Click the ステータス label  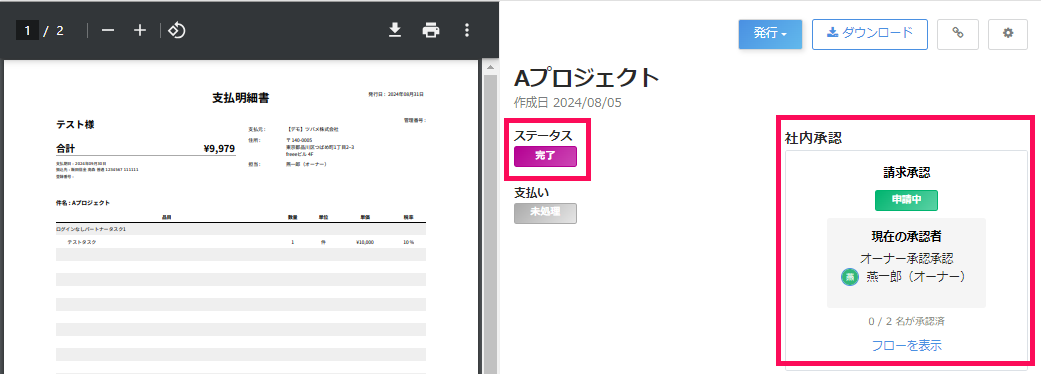(x=543, y=136)
